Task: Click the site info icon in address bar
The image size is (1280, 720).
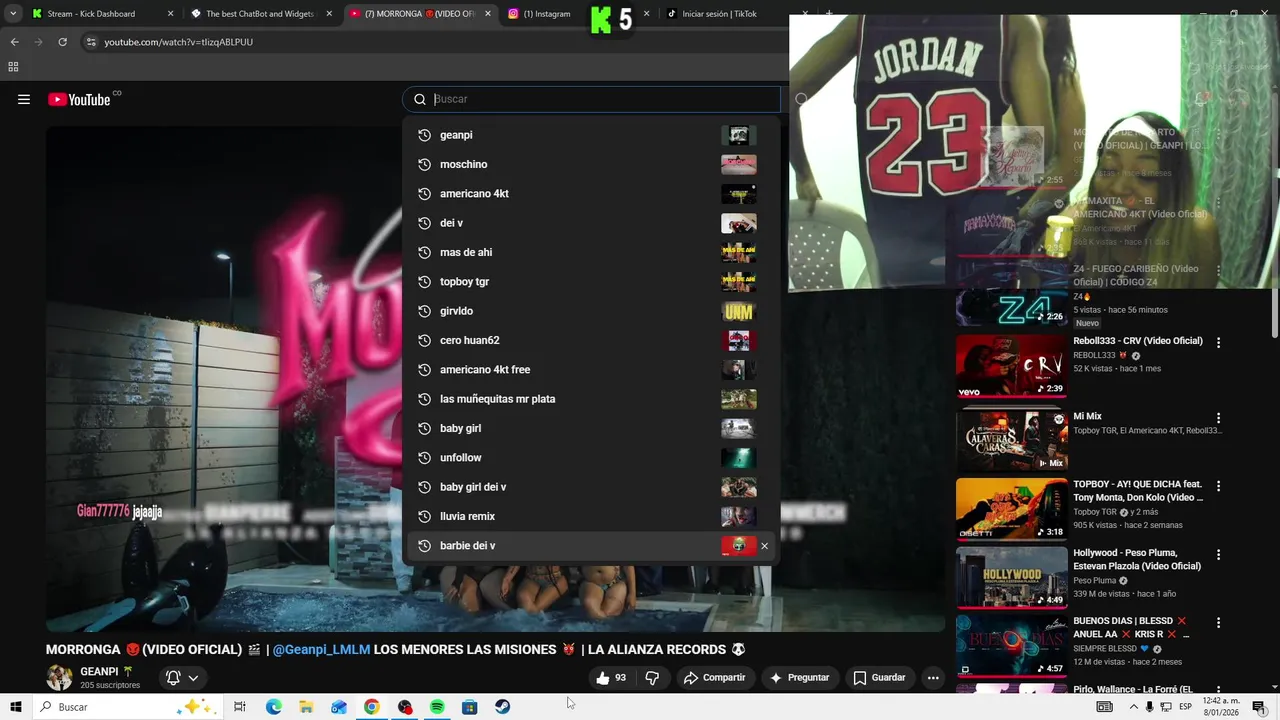Action: point(91,42)
